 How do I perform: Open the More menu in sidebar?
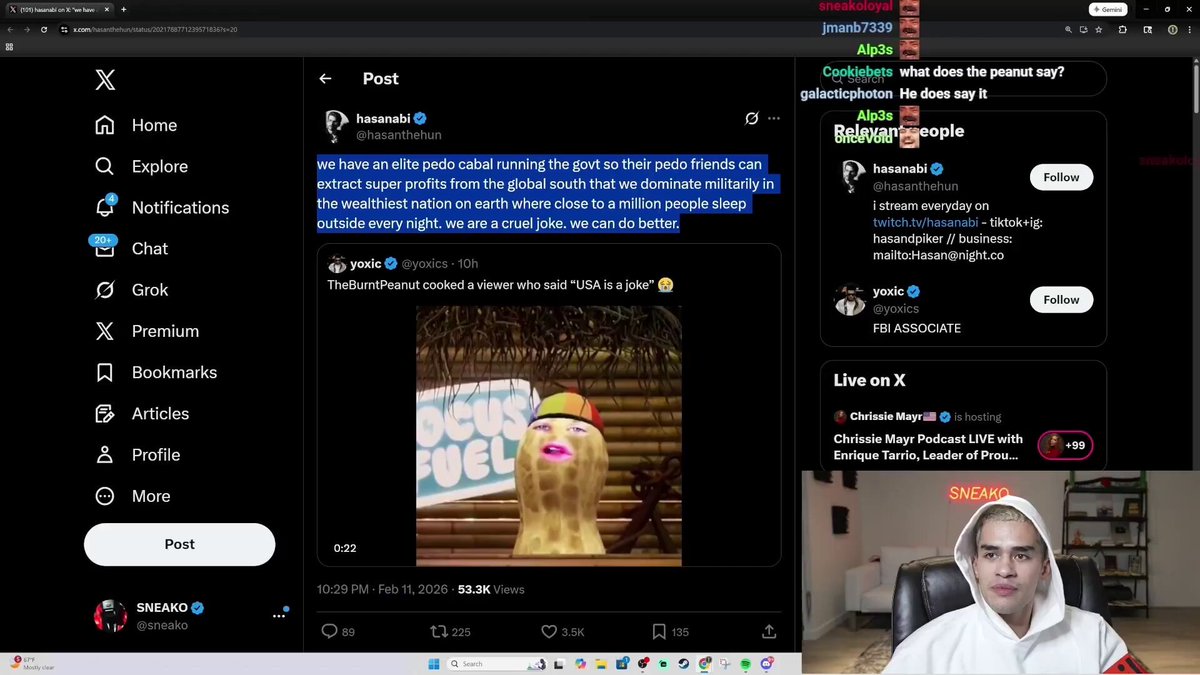pos(132,496)
